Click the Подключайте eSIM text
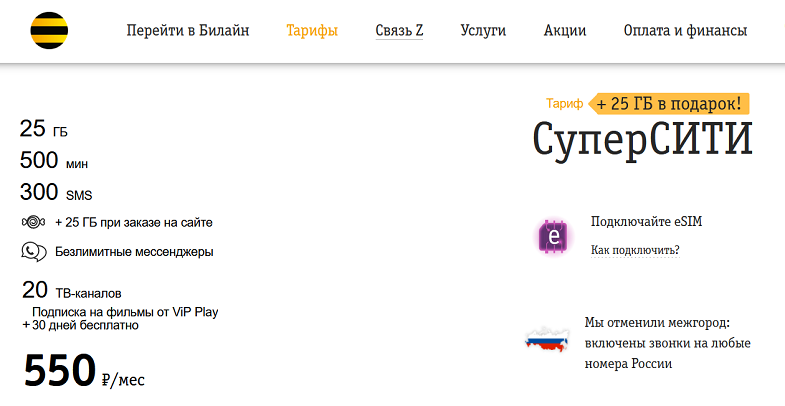The height and width of the screenshot is (406, 785). point(646,221)
